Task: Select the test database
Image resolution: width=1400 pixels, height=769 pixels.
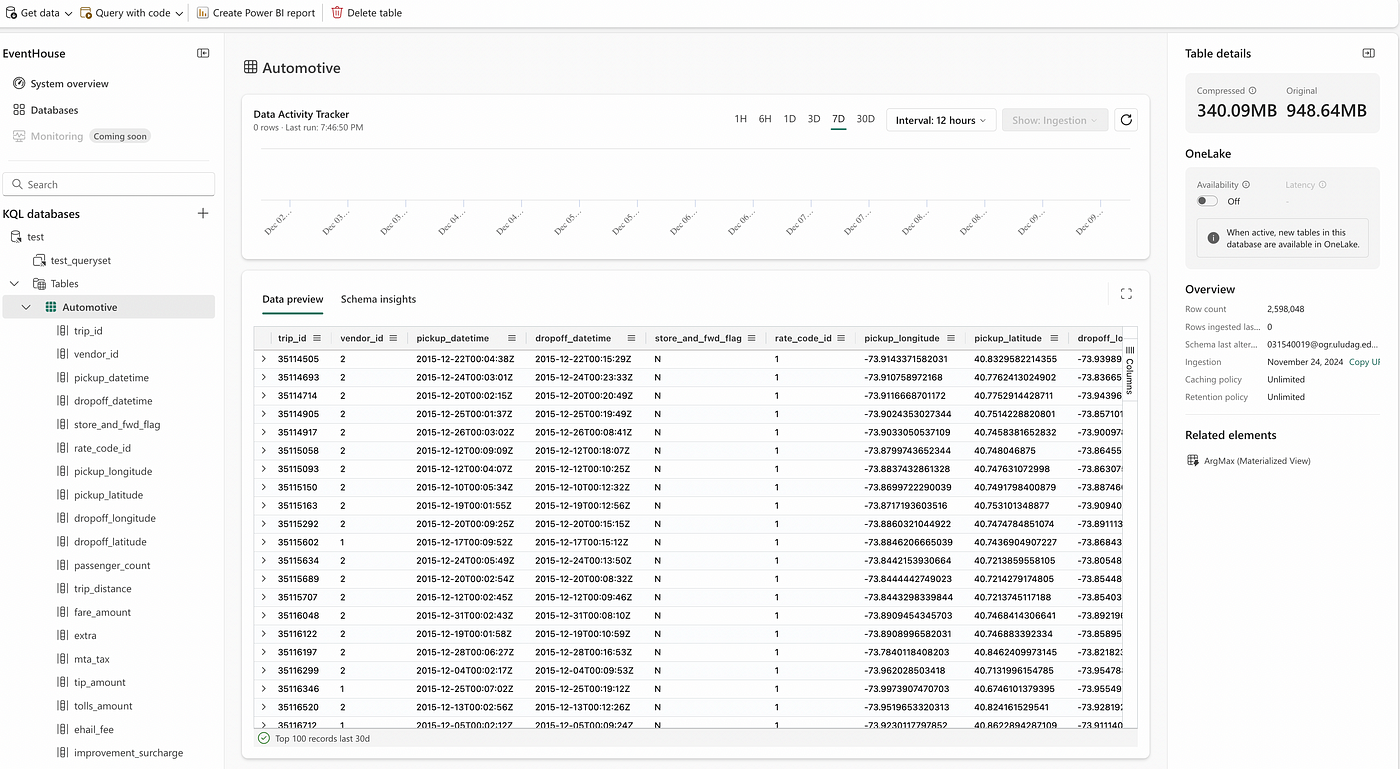Action: [x=35, y=237]
